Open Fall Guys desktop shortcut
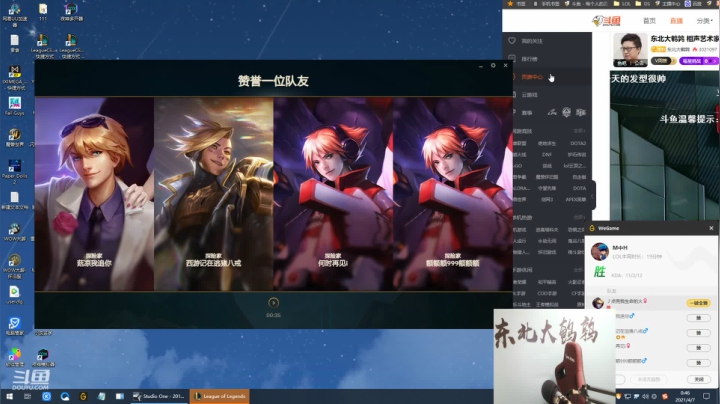Image resolution: width=720 pixels, height=404 pixels. point(15,106)
